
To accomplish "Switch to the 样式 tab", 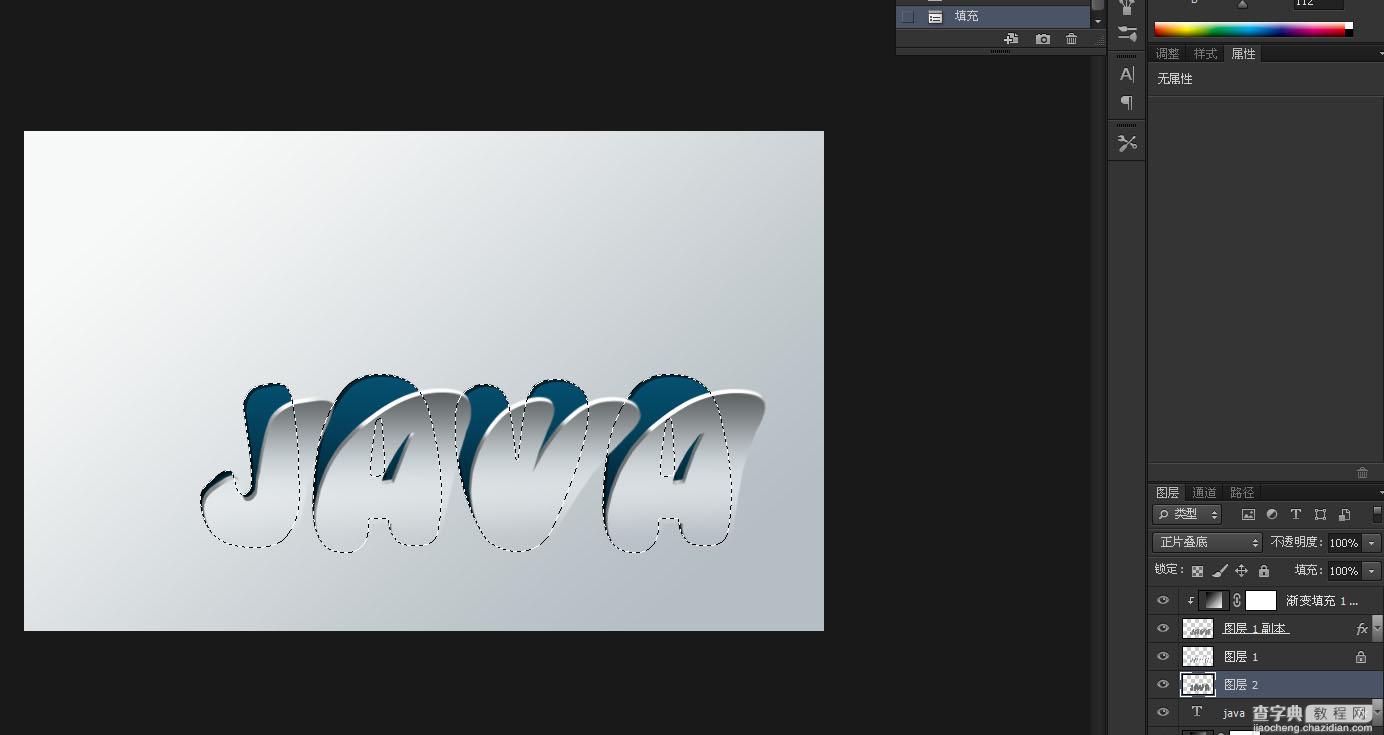I will tap(1205, 54).
